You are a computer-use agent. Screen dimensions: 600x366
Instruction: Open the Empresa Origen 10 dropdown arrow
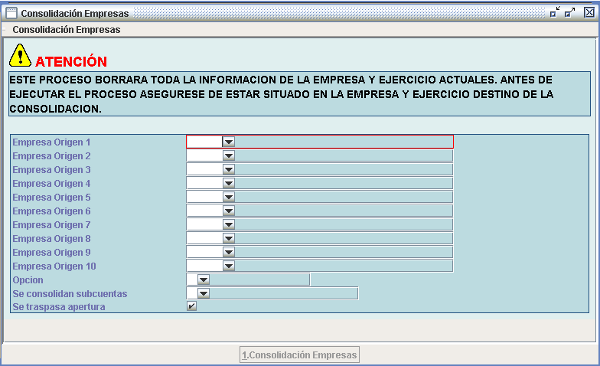(228, 266)
